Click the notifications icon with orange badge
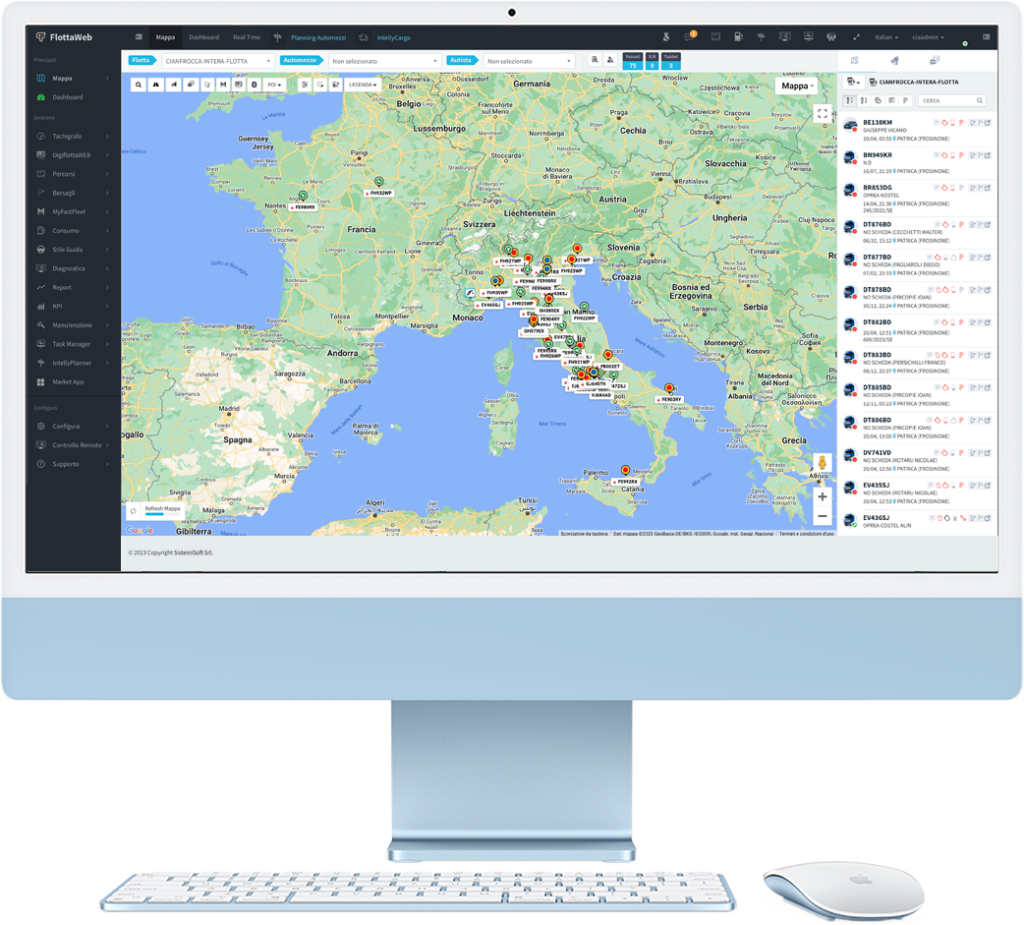This screenshot has height=925, width=1024. point(689,37)
